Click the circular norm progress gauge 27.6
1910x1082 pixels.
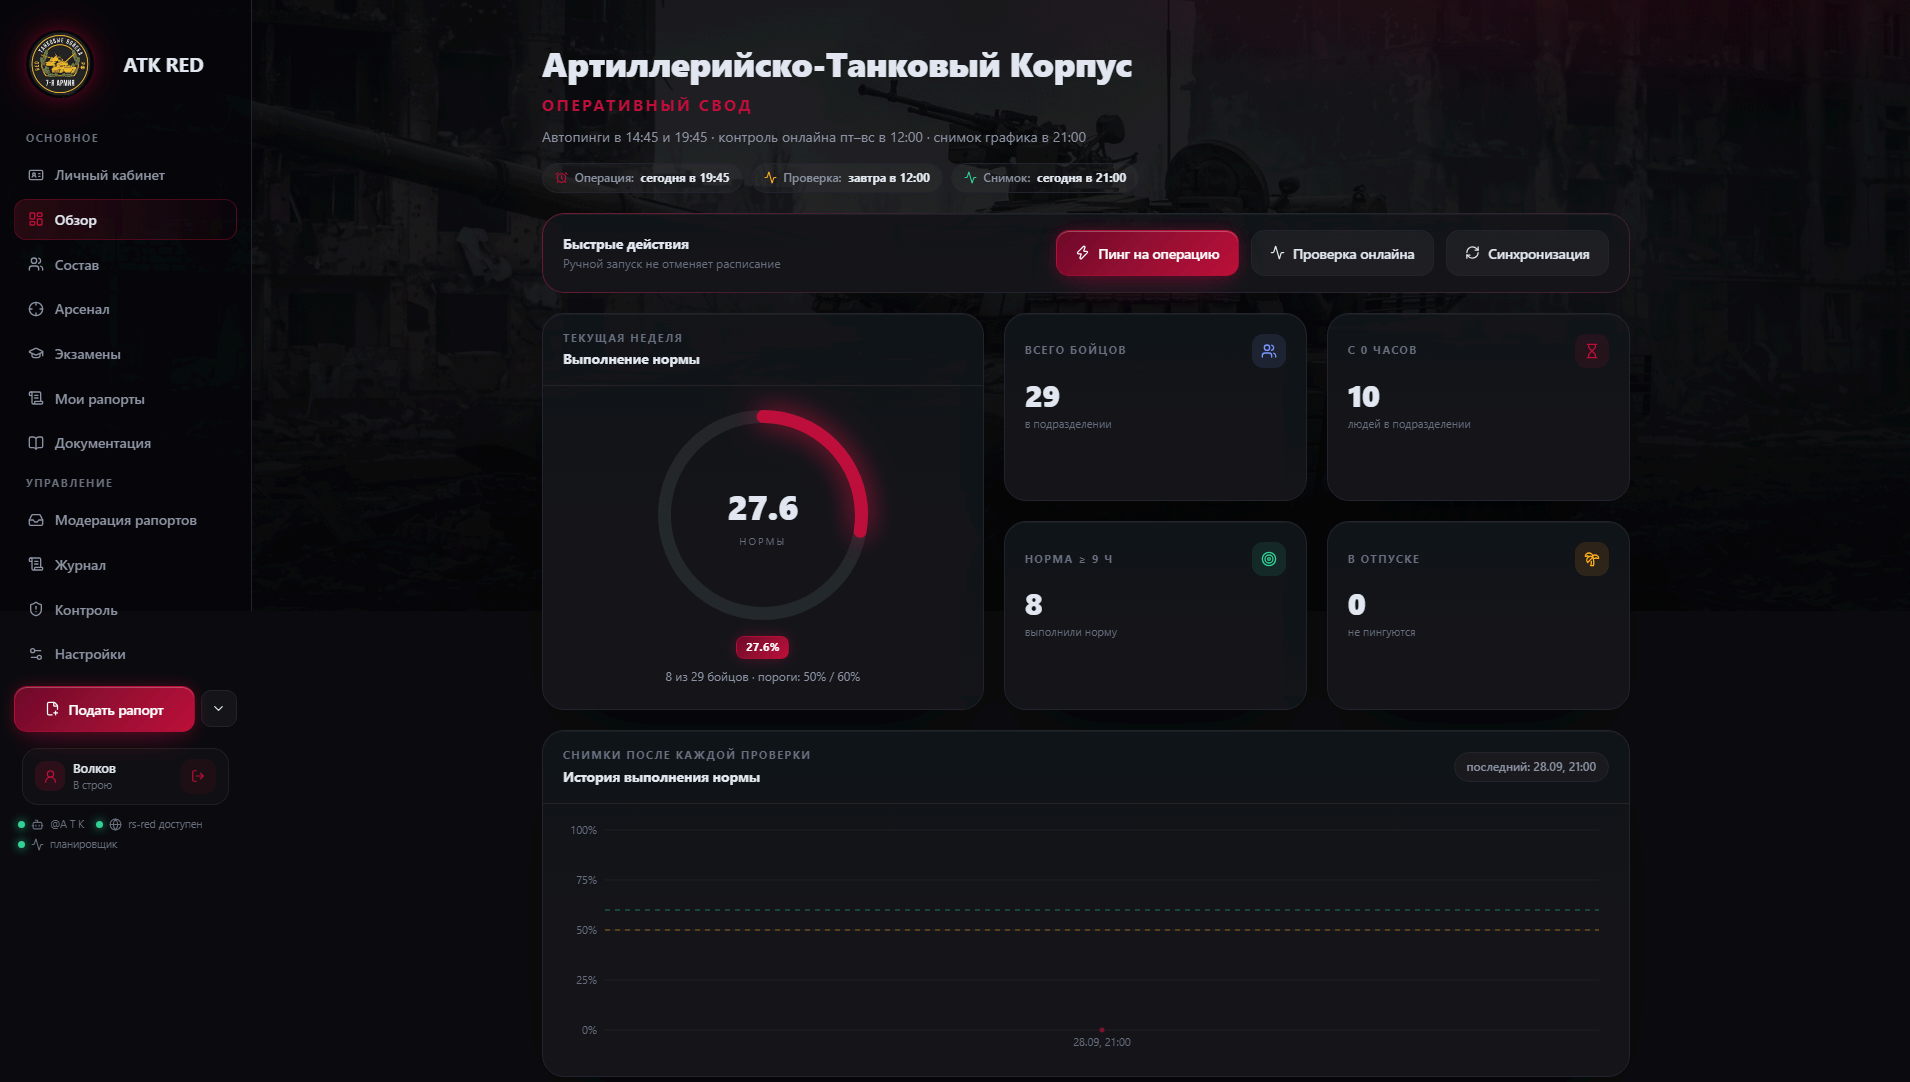[x=763, y=515]
